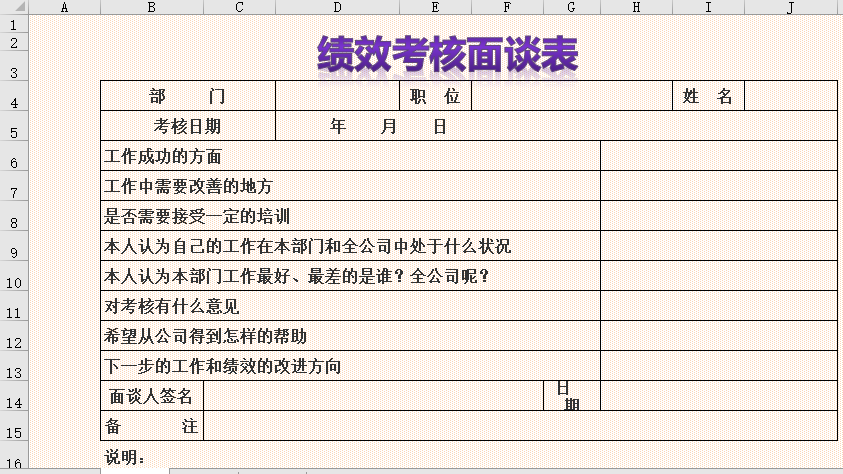This screenshot has height=474, width=843.
Task: Click the 年 月 日 date cell
Action: (388, 126)
